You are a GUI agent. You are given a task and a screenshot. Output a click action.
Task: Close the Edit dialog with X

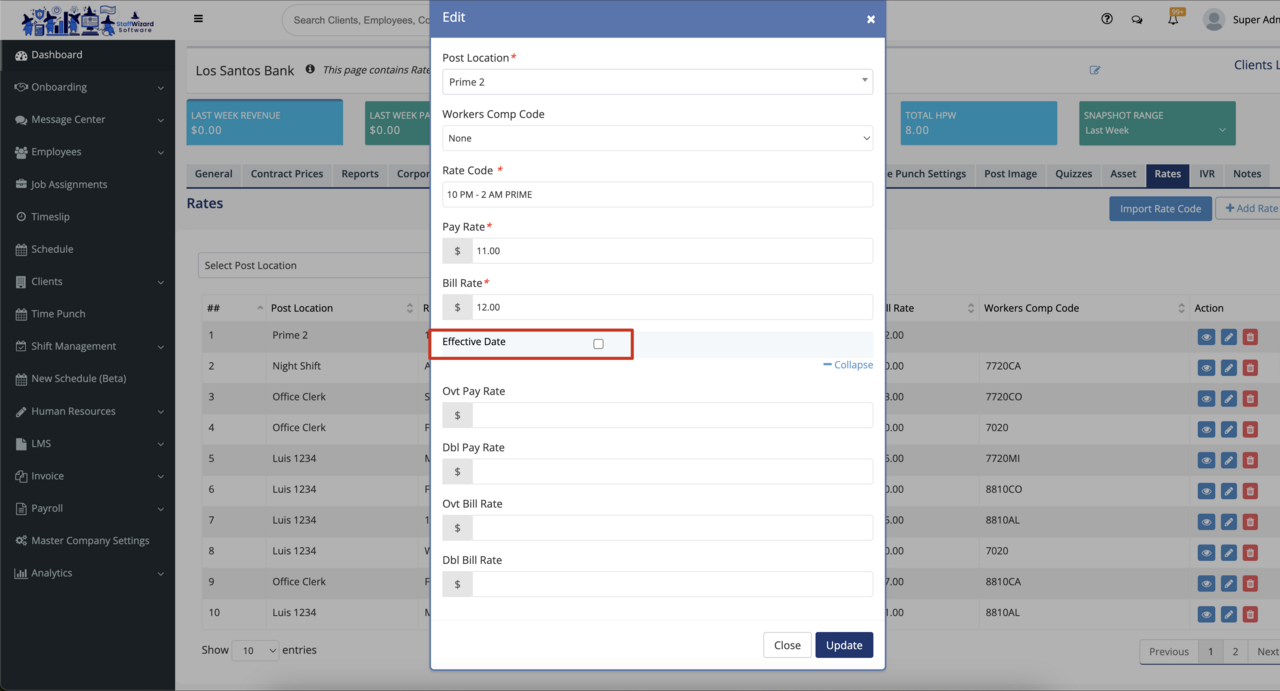pyautogui.click(x=870, y=19)
